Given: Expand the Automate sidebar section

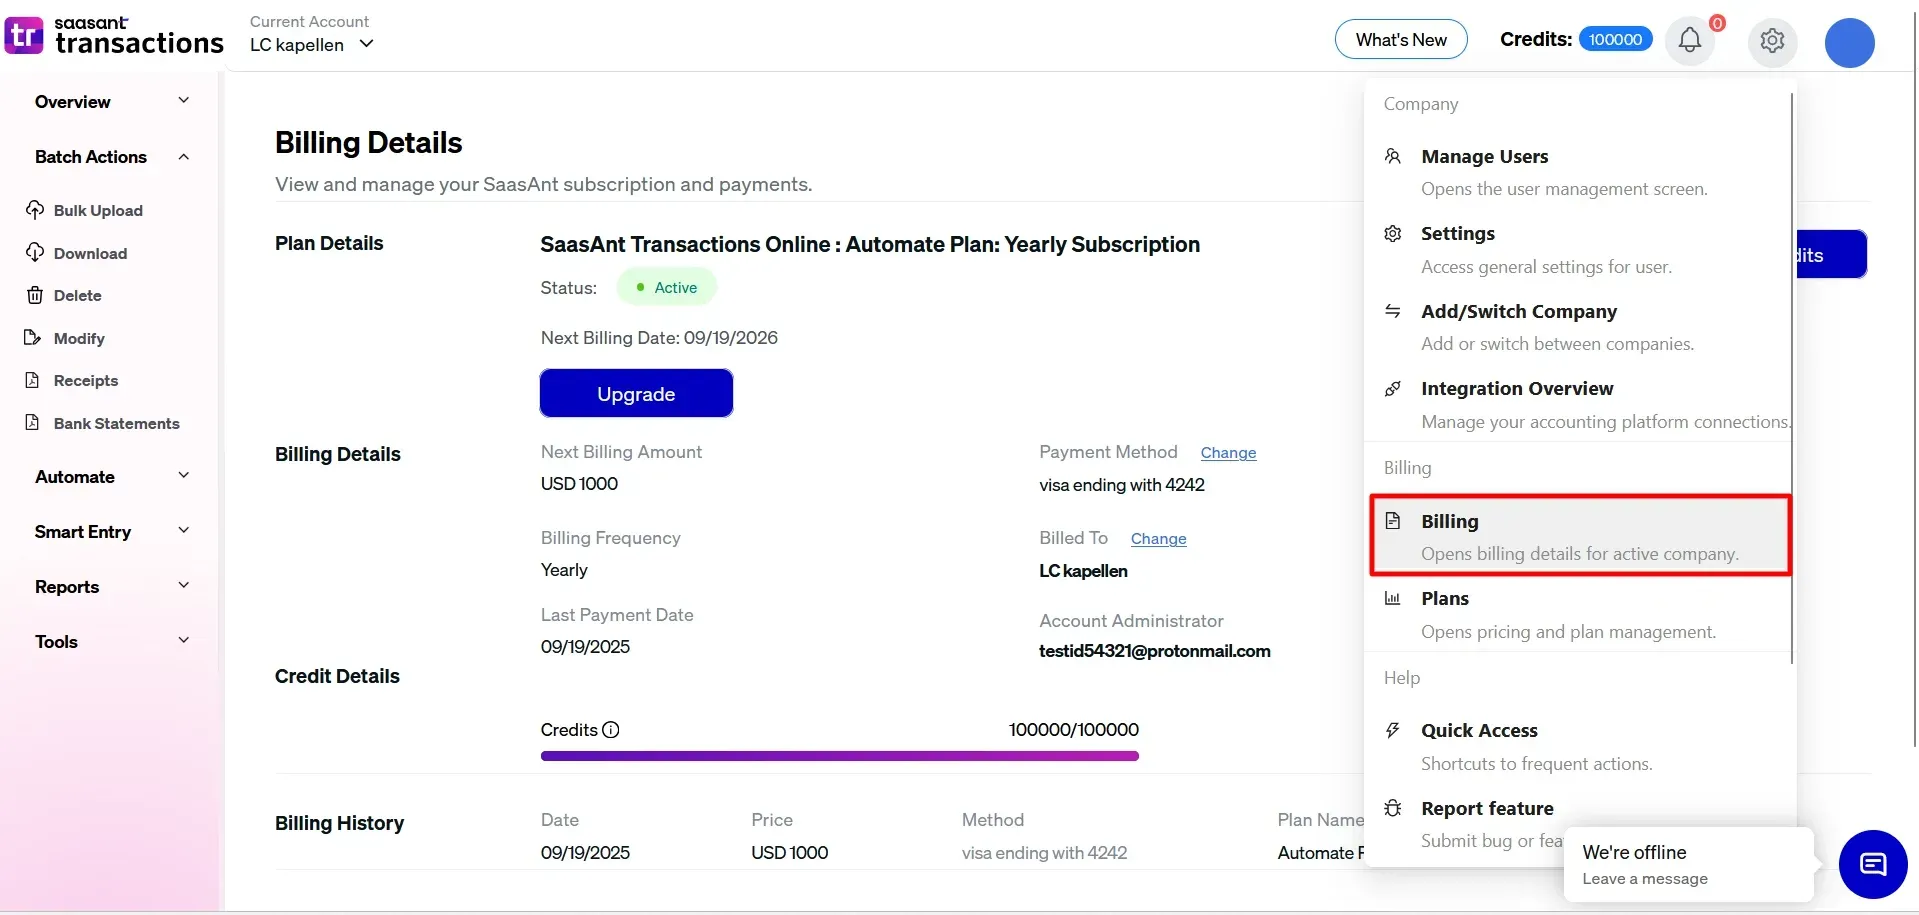Looking at the screenshot, I should point(183,476).
